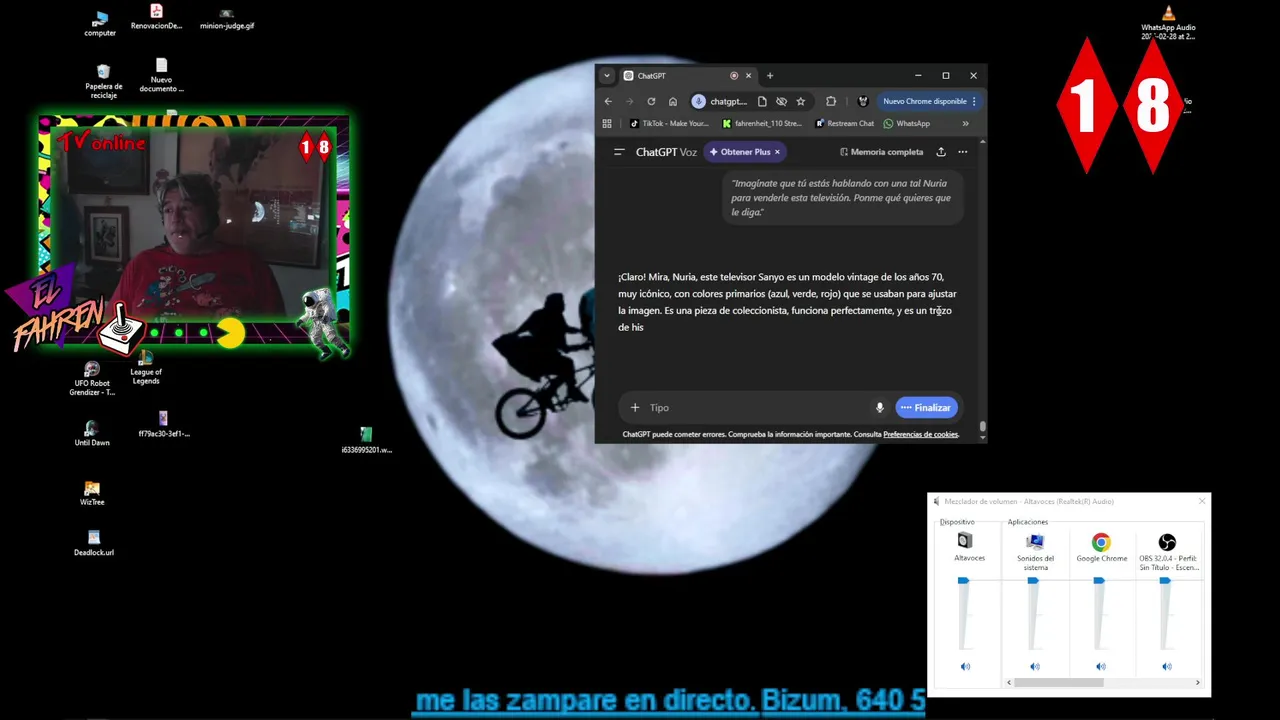Select the League of Legends desktop shortcut
1280x720 pixels.
(x=146, y=368)
